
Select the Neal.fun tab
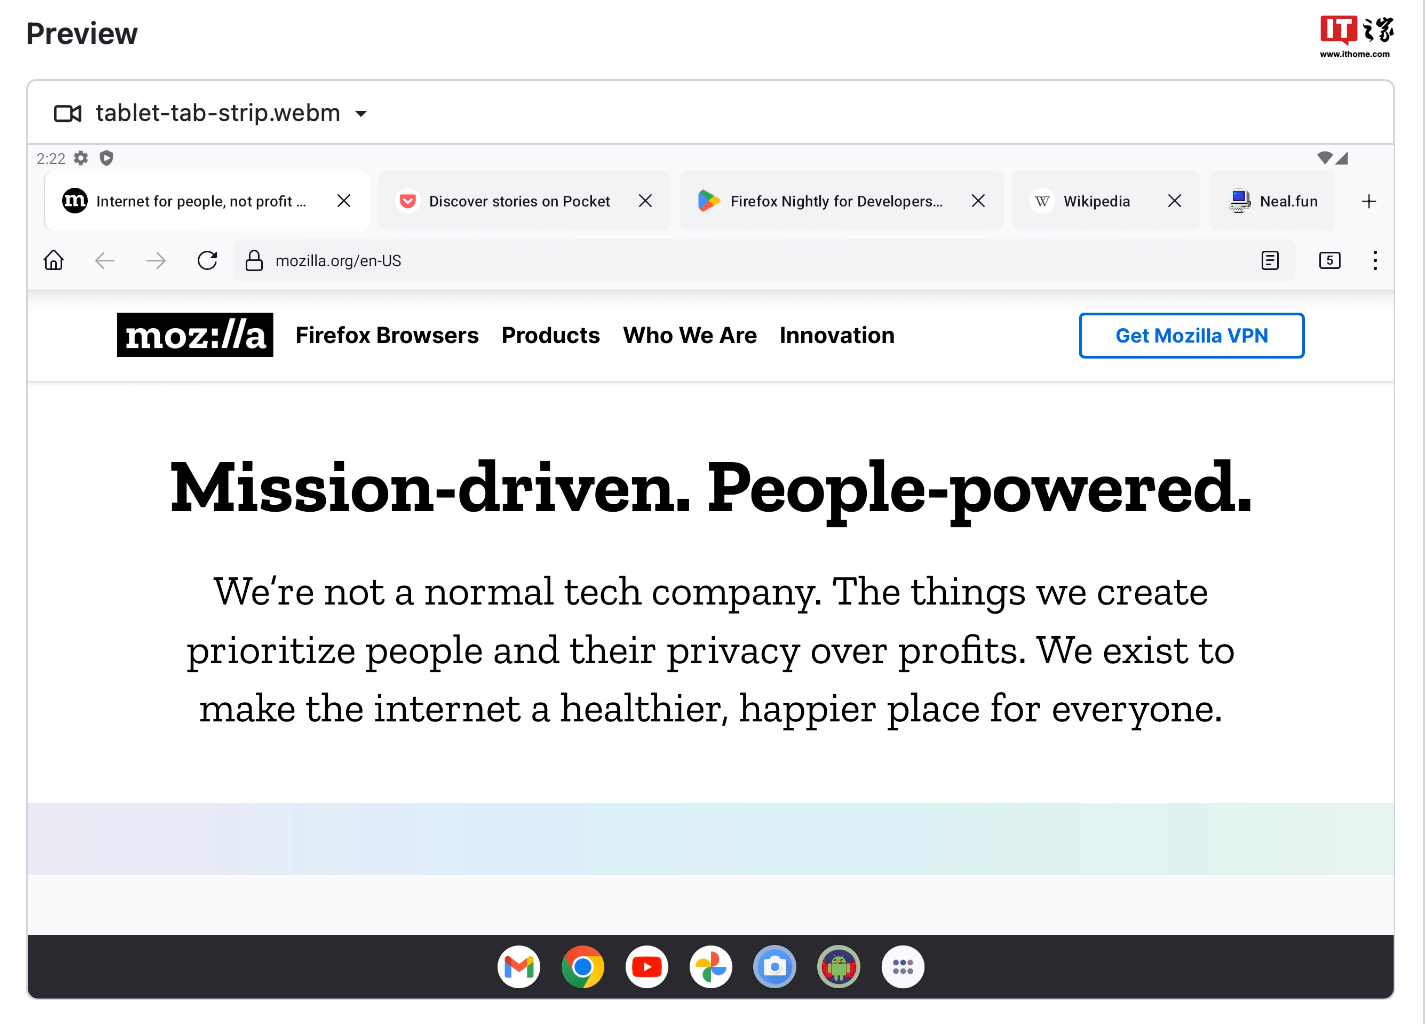point(1272,201)
